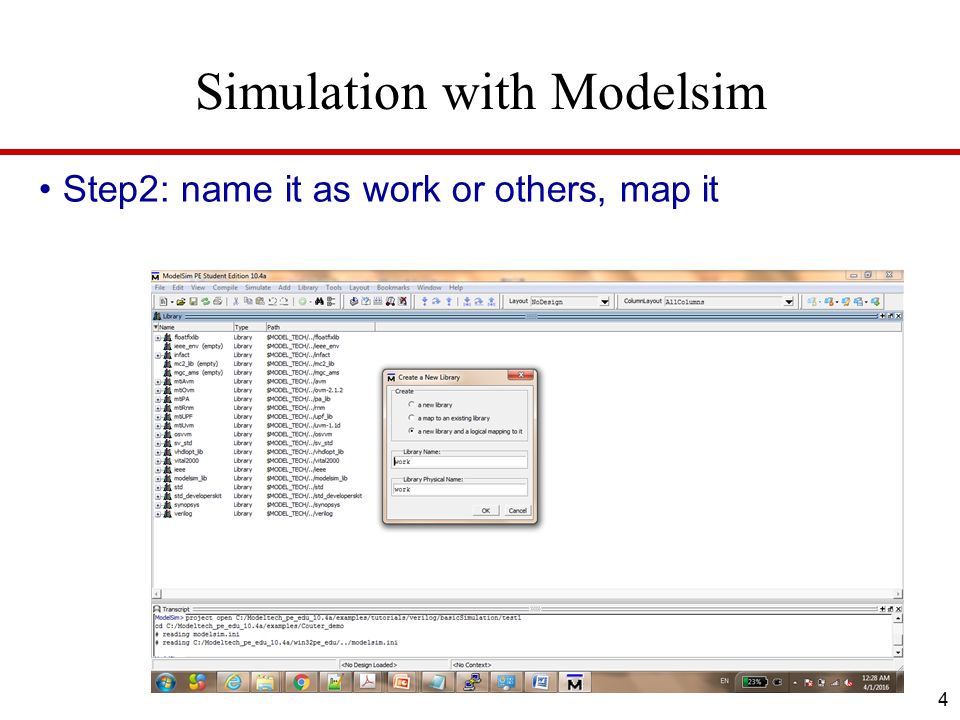Image resolution: width=960 pixels, height=720 pixels.
Task: Open the PowerPoint taskbar icon
Action: click(x=401, y=681)
